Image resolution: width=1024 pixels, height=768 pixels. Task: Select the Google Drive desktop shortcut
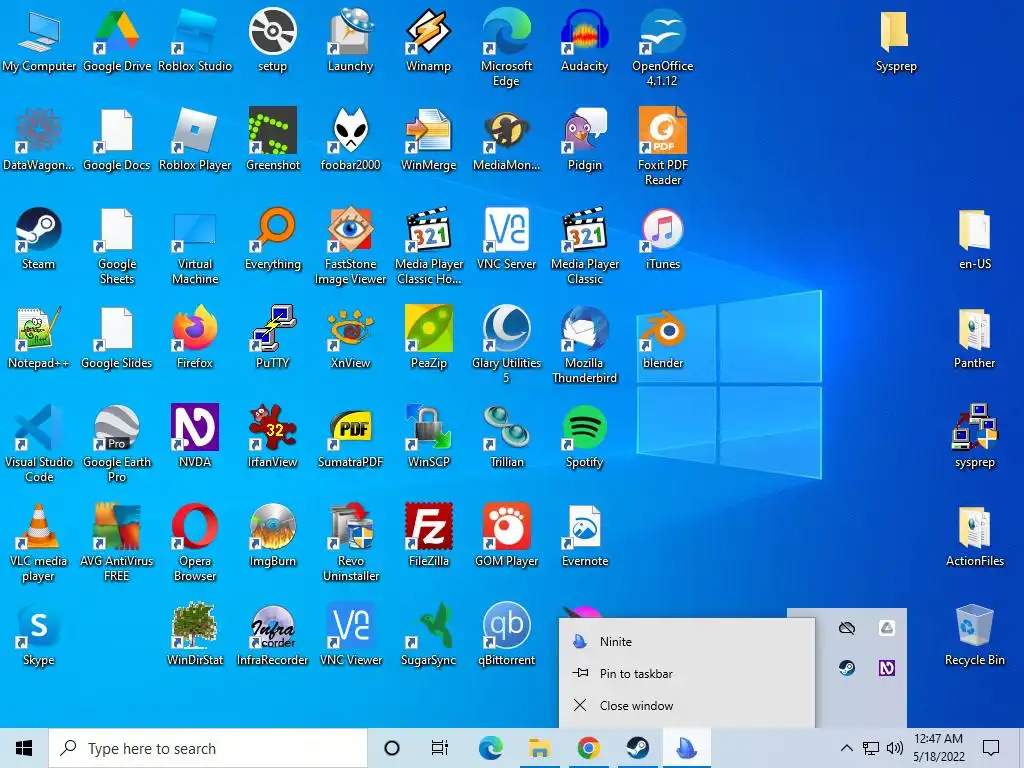click(x=117, y=40)
